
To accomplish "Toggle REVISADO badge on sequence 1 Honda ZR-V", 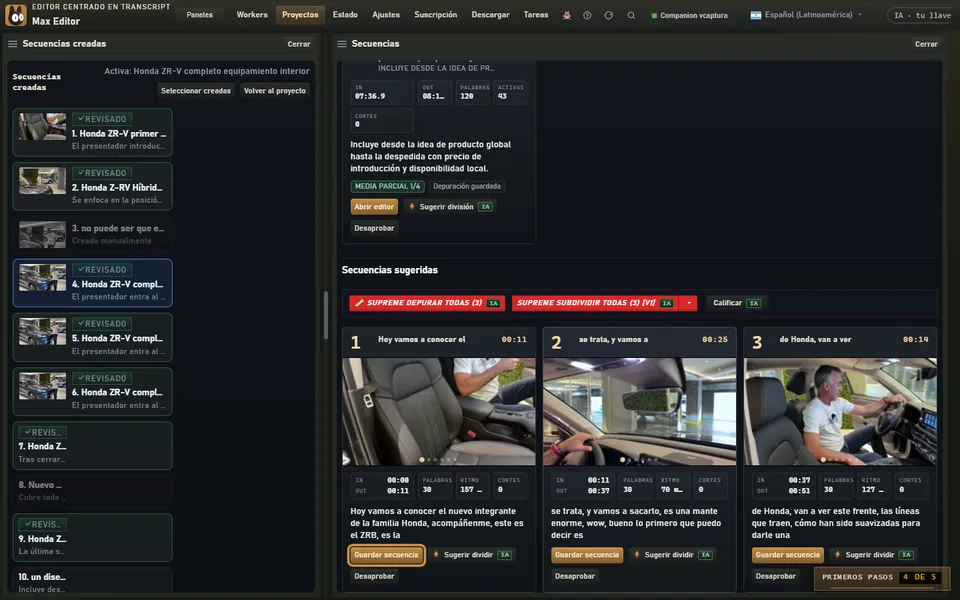I will click(102, 119).
